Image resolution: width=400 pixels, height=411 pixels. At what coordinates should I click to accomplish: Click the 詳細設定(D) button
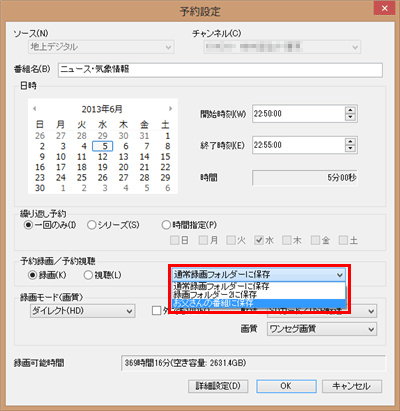[x=218, y=386]
